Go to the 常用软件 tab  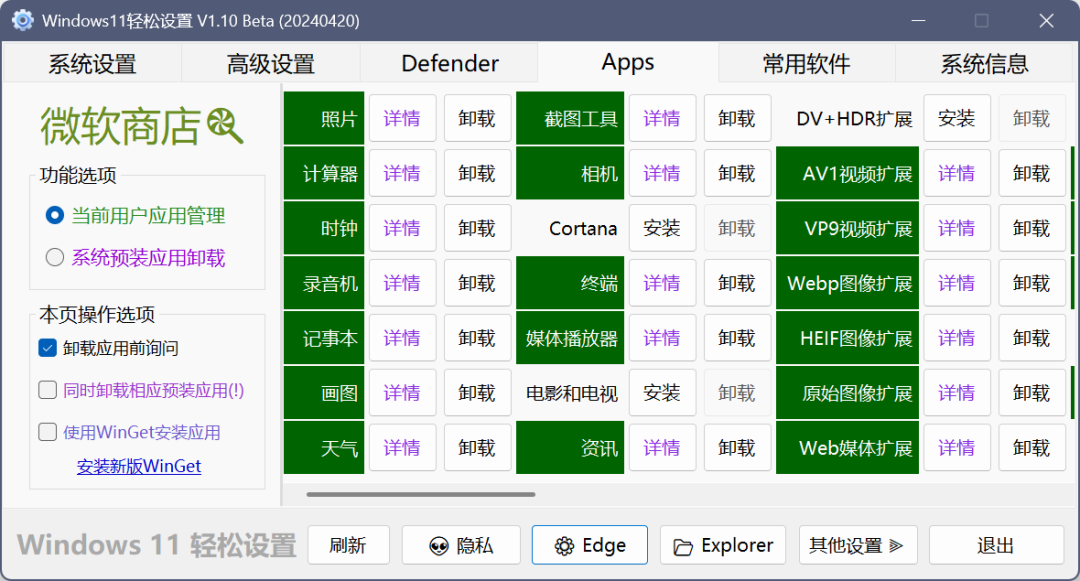point(807,63)
